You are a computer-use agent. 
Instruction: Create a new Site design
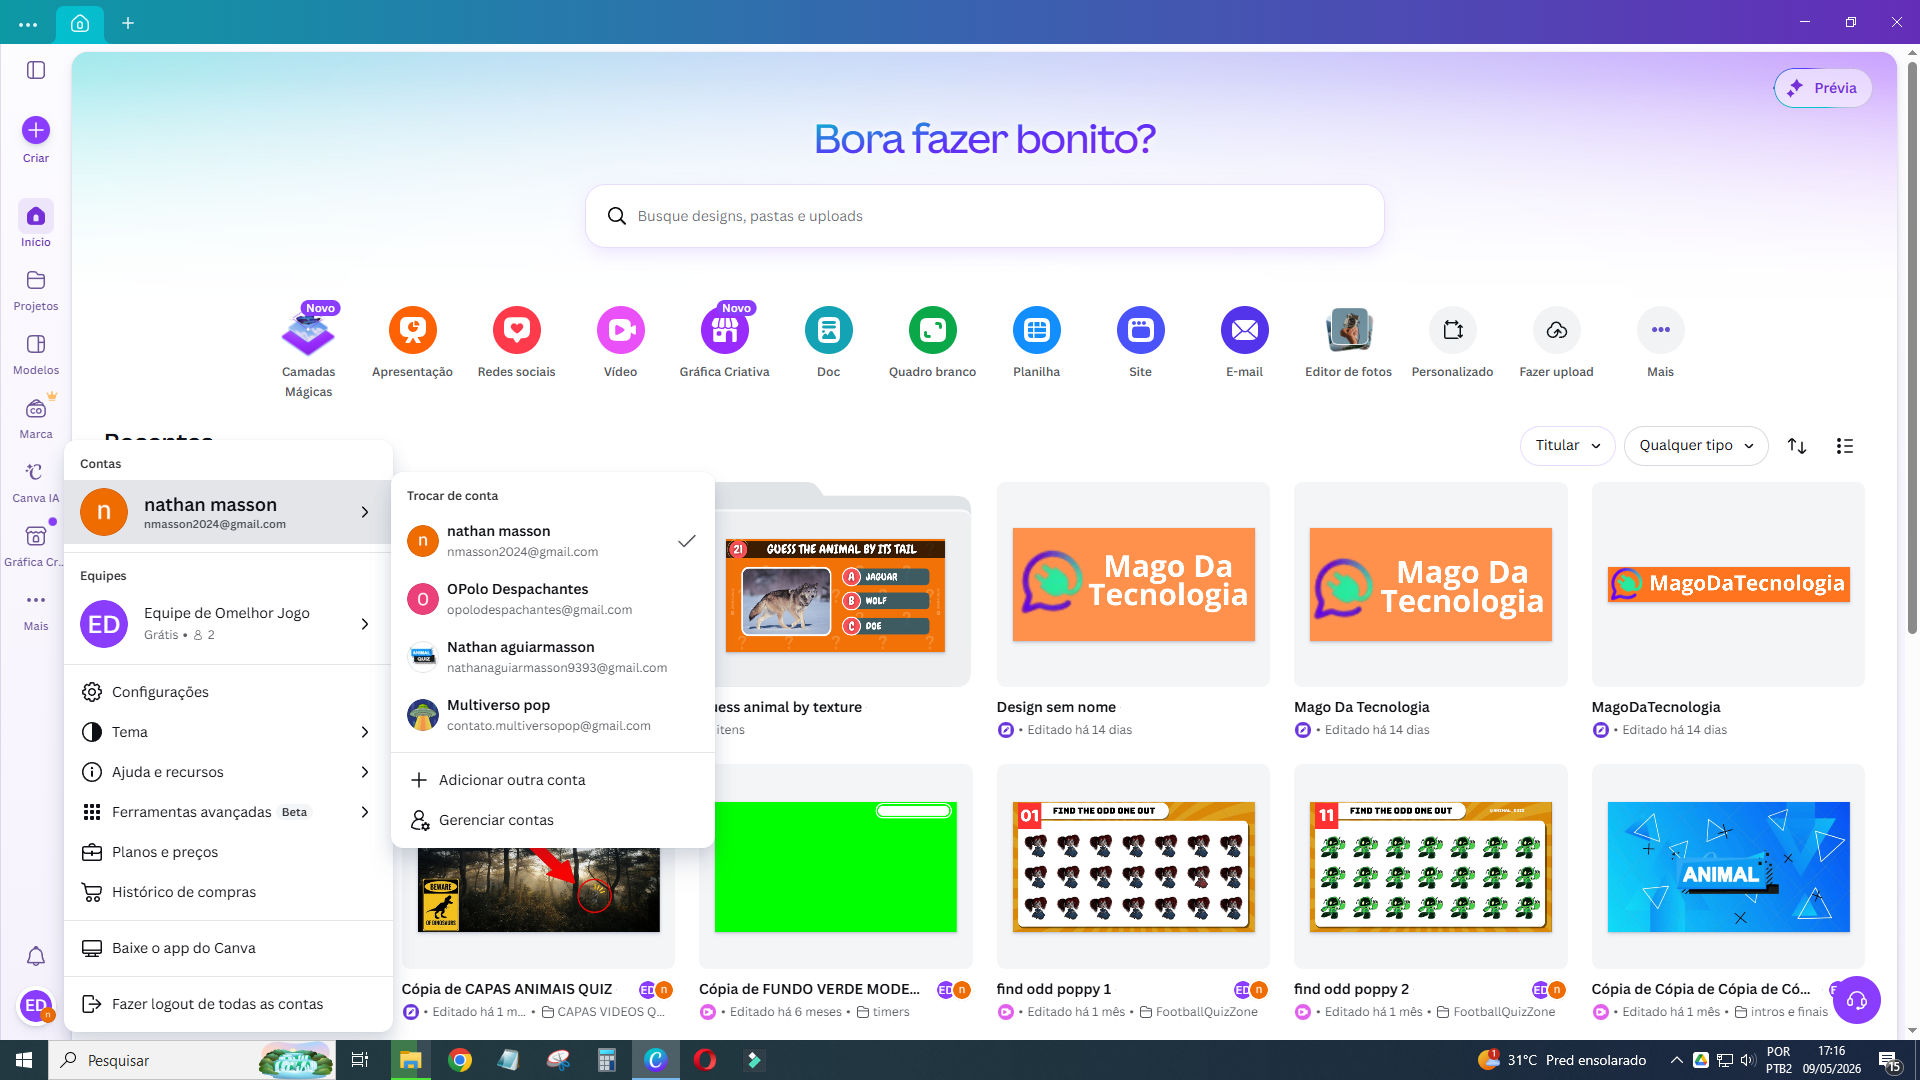1140,342
